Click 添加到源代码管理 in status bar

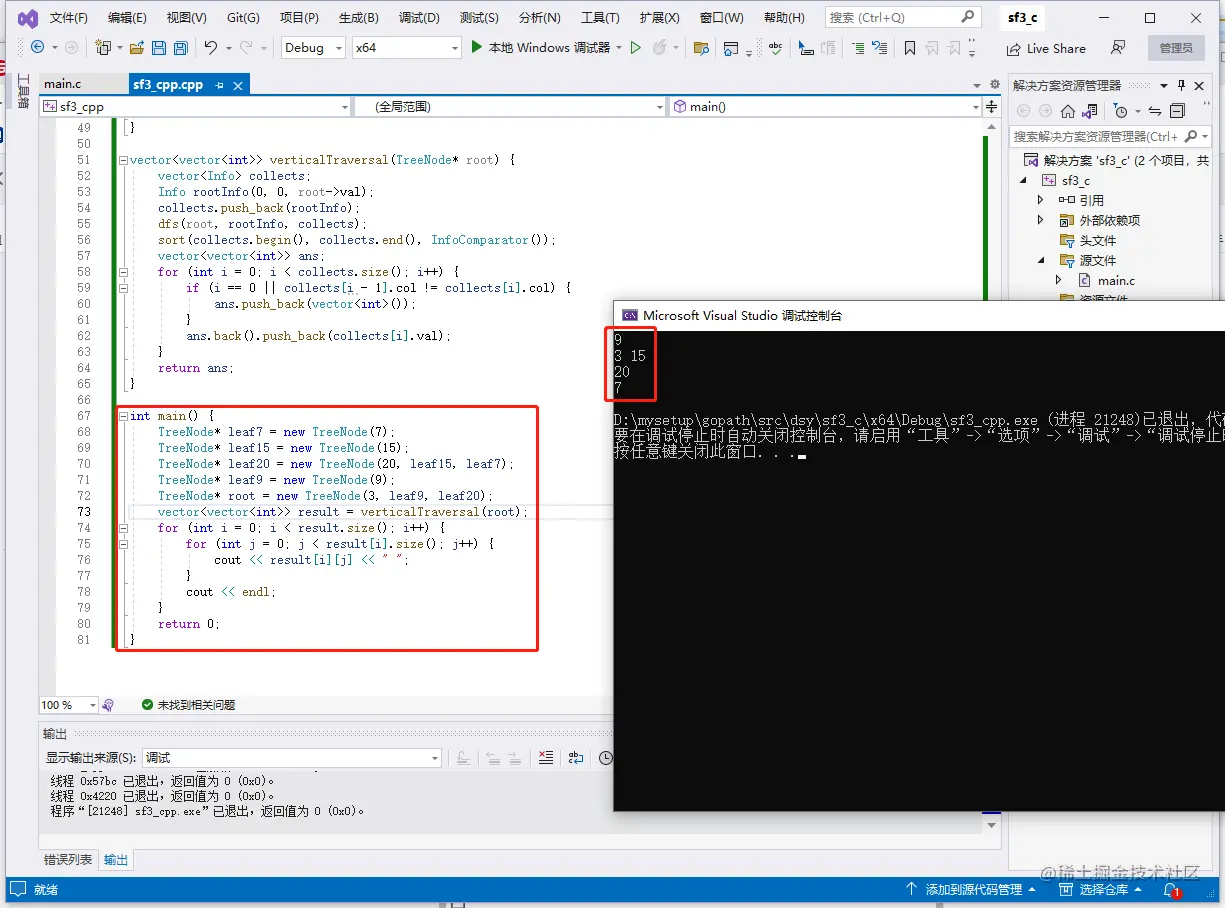coord(972,889)
